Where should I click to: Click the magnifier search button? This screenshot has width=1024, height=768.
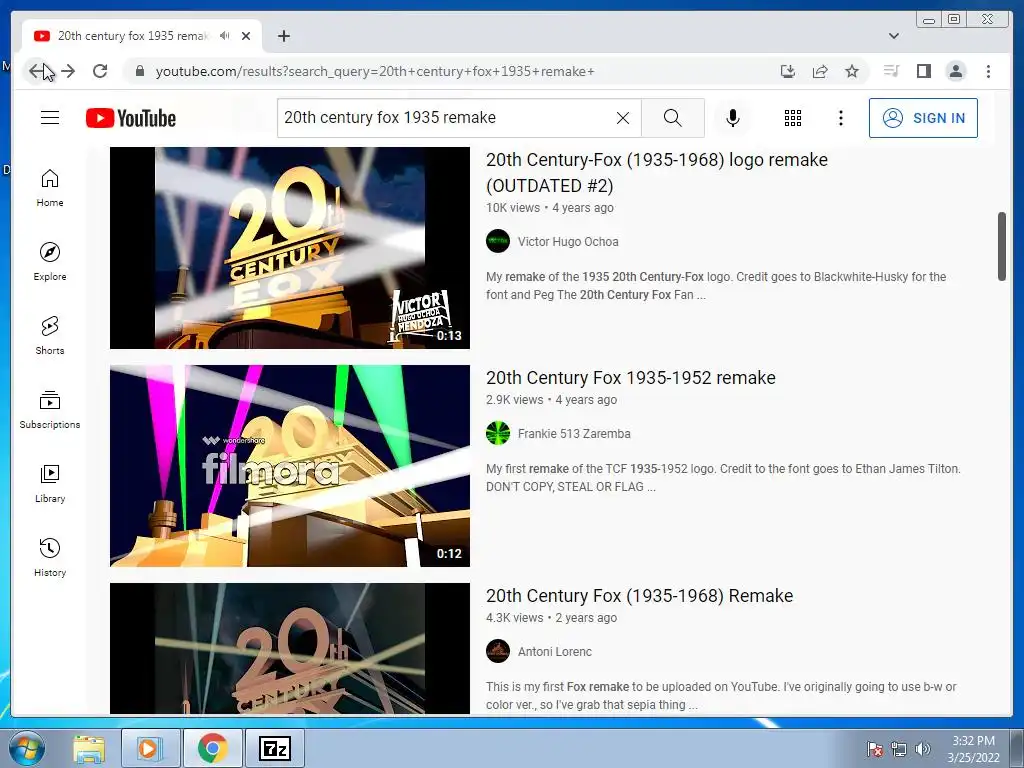tap(673, 118)
